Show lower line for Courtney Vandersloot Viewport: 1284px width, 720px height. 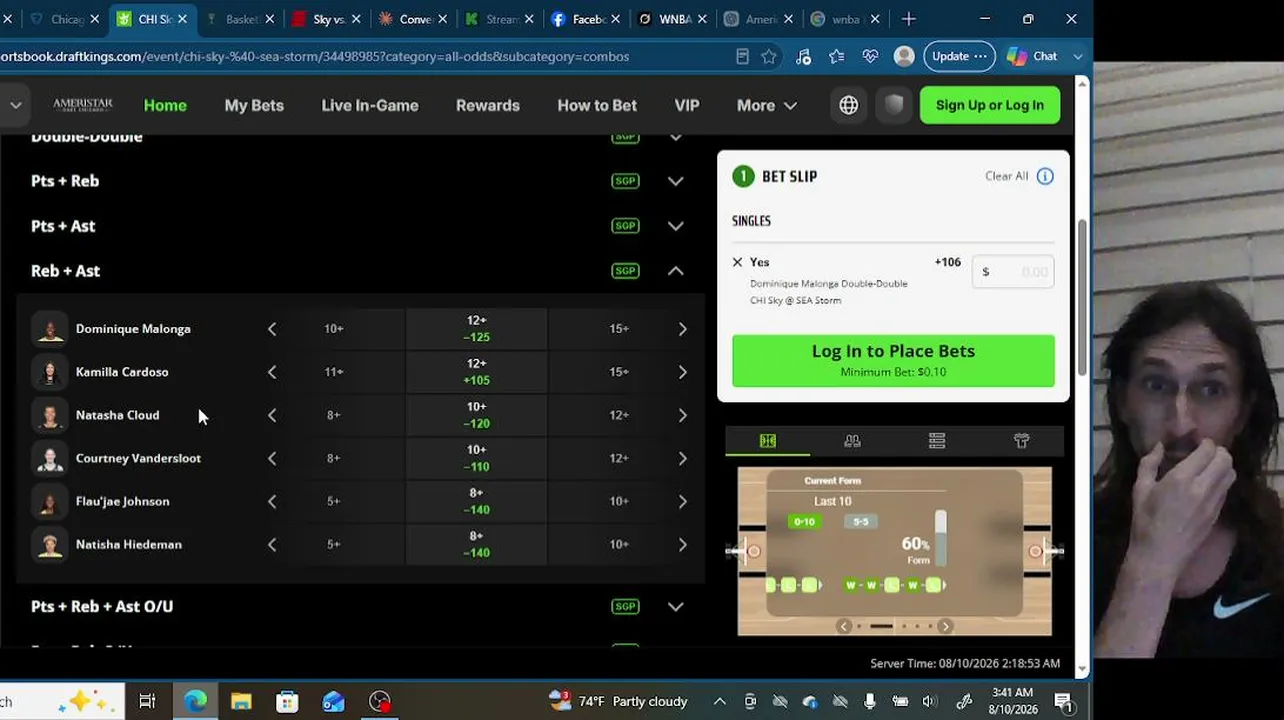coord(272,458)
